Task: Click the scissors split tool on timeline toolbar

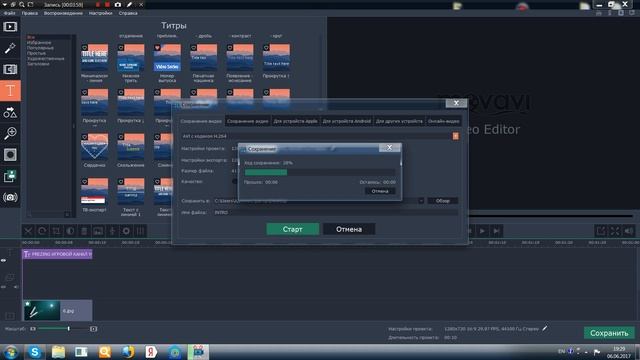Action: click(28, 231)
